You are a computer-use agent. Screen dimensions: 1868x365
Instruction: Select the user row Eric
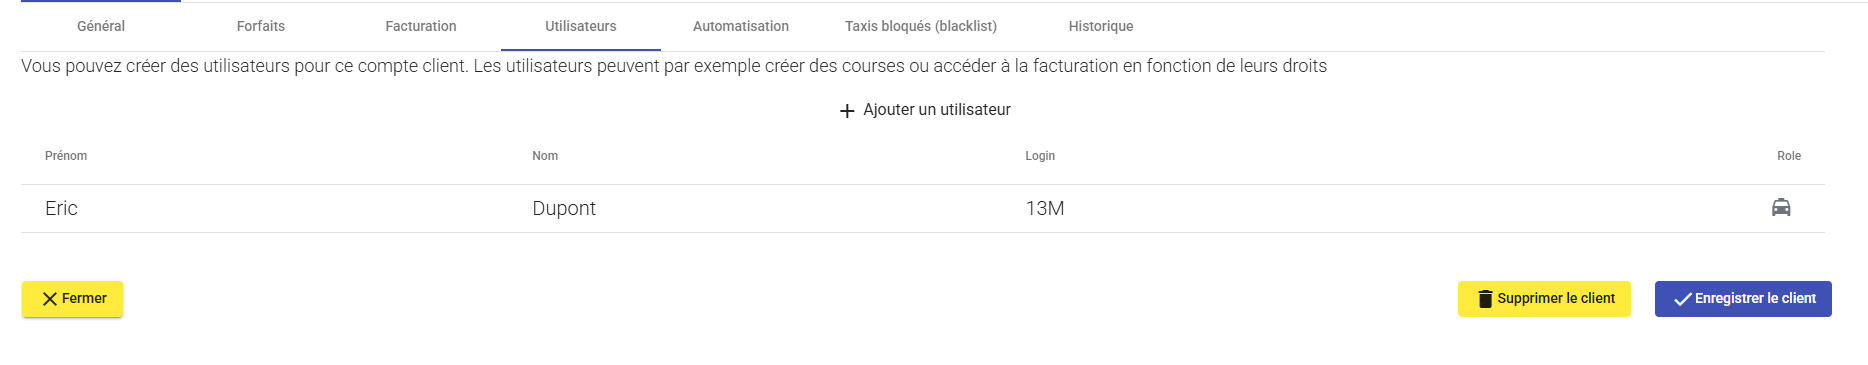[x=923, y=208]
